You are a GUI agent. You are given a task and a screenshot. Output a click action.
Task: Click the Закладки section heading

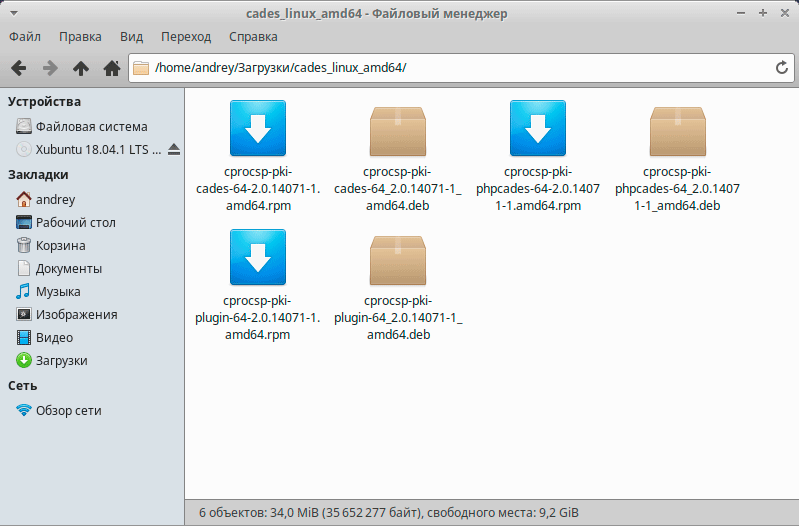pos(38,175)
